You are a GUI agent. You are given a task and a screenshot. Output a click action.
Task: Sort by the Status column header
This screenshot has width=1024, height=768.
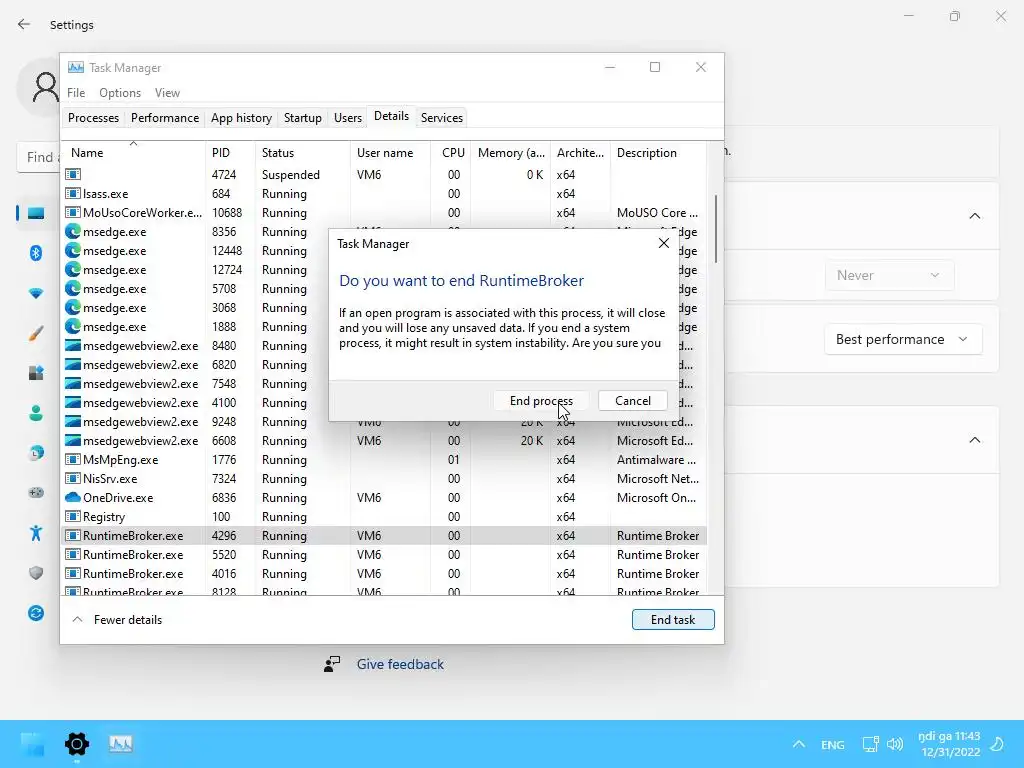(302, 153)
